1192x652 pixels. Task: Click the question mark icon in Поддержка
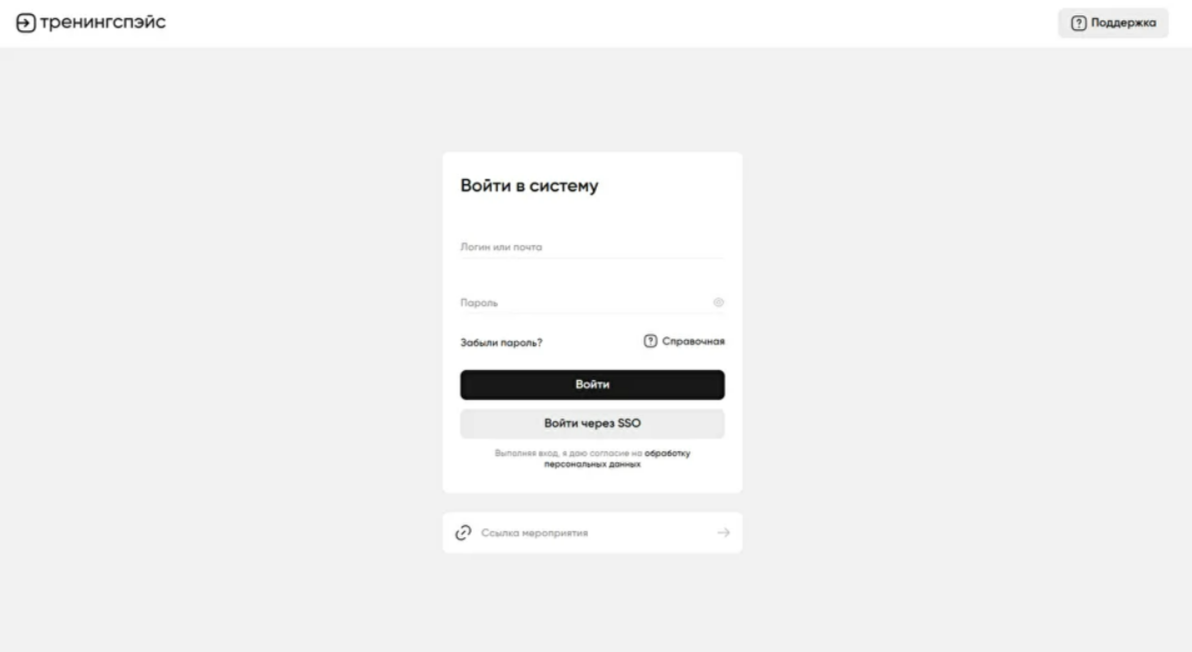click(1078, 23)
